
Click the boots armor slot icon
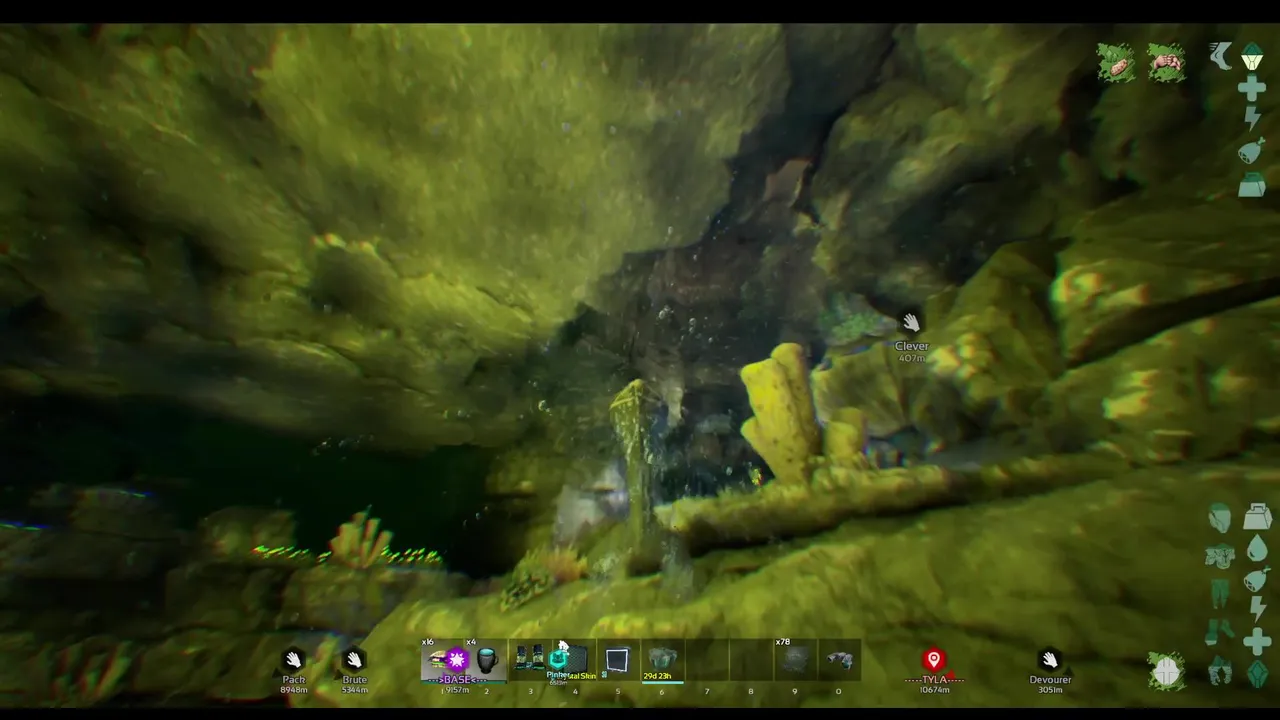(1219, 632)
